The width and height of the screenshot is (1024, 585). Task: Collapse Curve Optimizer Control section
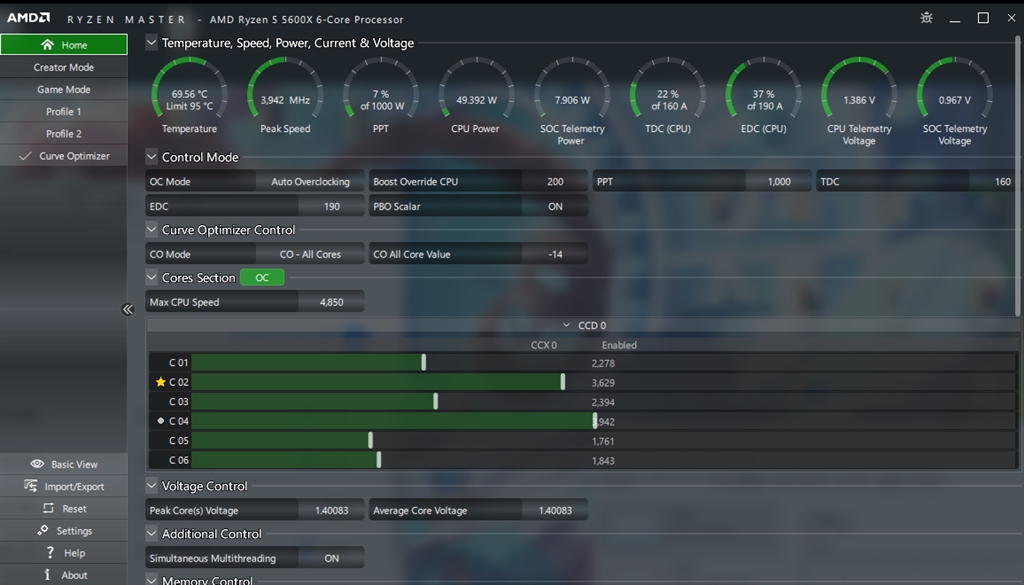pos(152,230)
